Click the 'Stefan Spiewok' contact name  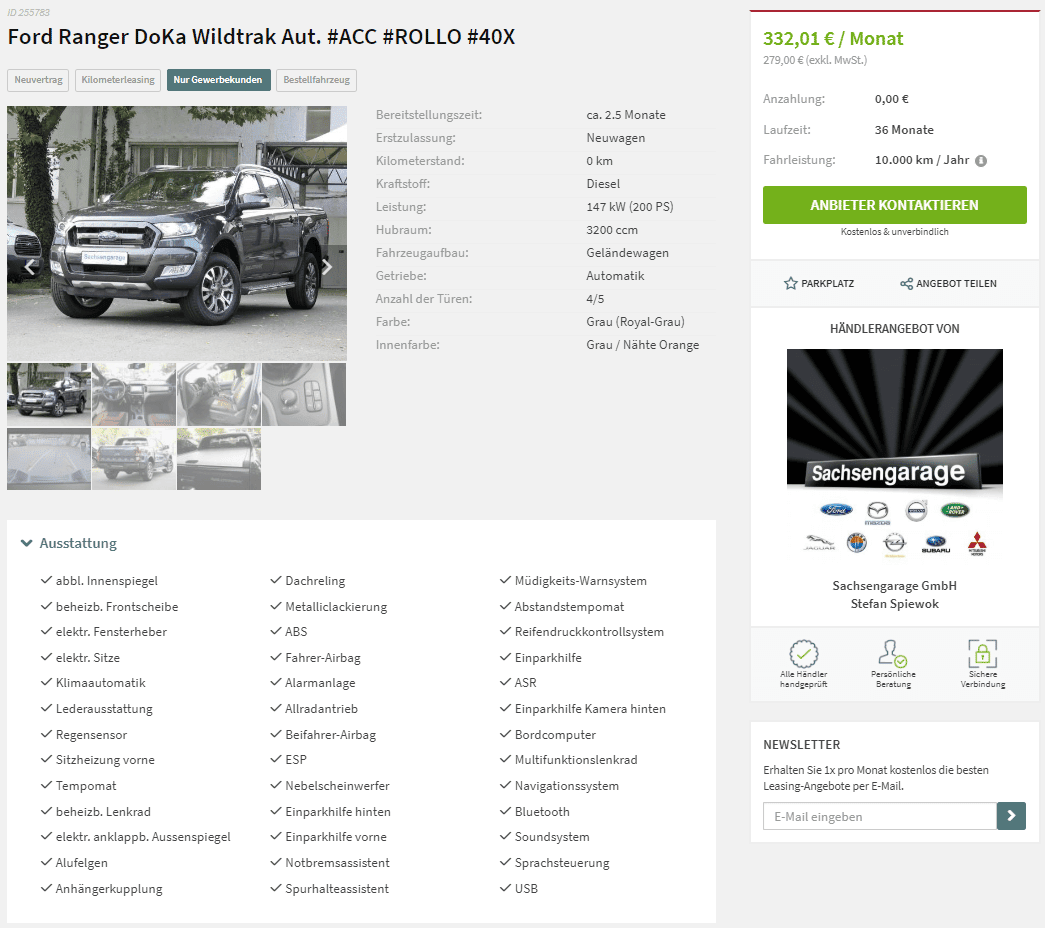point(894,603)
